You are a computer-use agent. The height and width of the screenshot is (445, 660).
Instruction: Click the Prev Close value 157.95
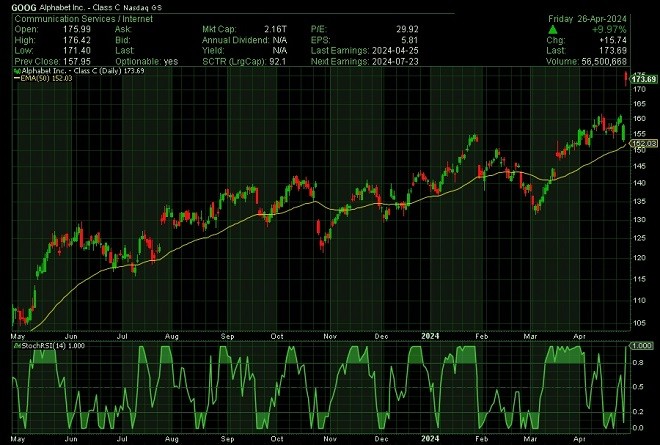coord(77,61)
